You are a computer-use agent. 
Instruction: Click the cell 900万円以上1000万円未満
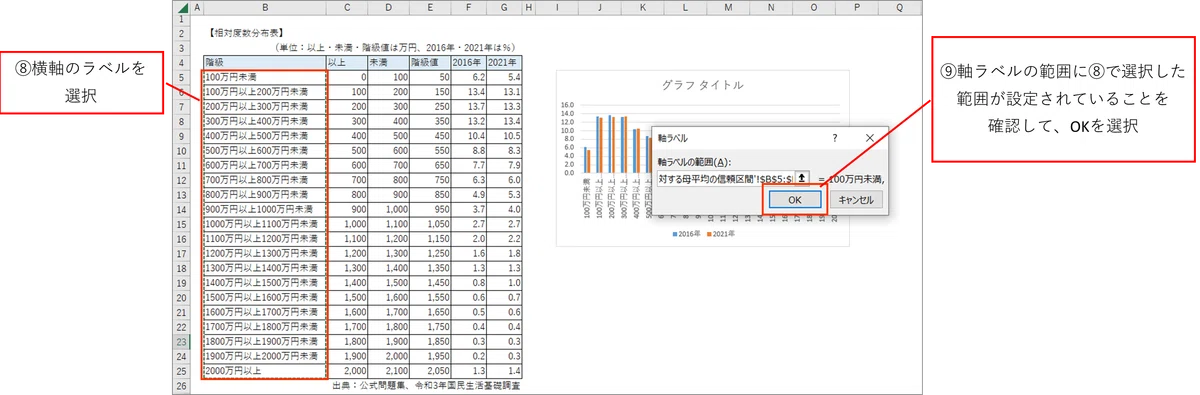pos(264,209)
